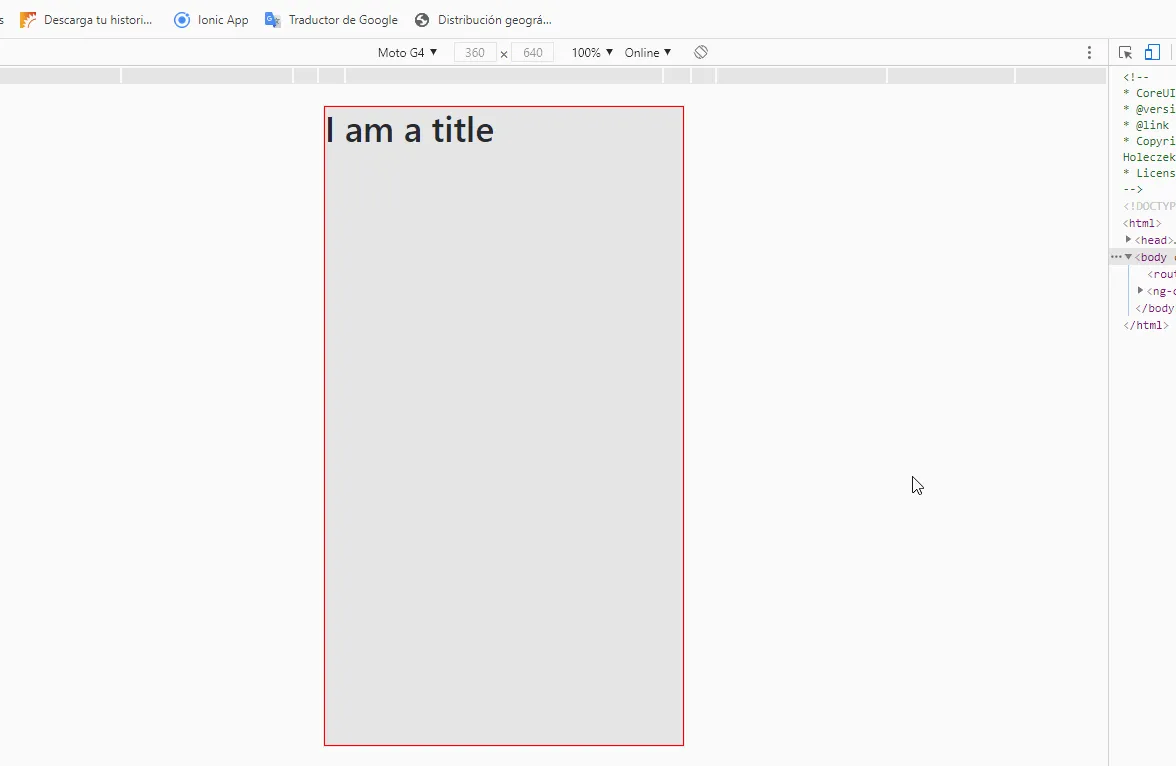
Task: Click the * Licens comment line
Action: tap(1149, 173)
